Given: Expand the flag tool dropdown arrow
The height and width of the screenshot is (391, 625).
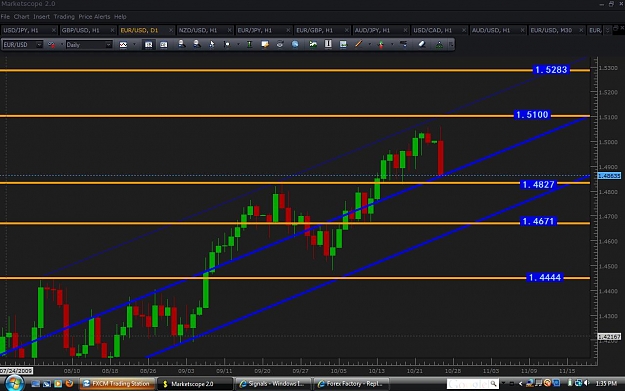Looking at the screenshot, I should 238,45.
